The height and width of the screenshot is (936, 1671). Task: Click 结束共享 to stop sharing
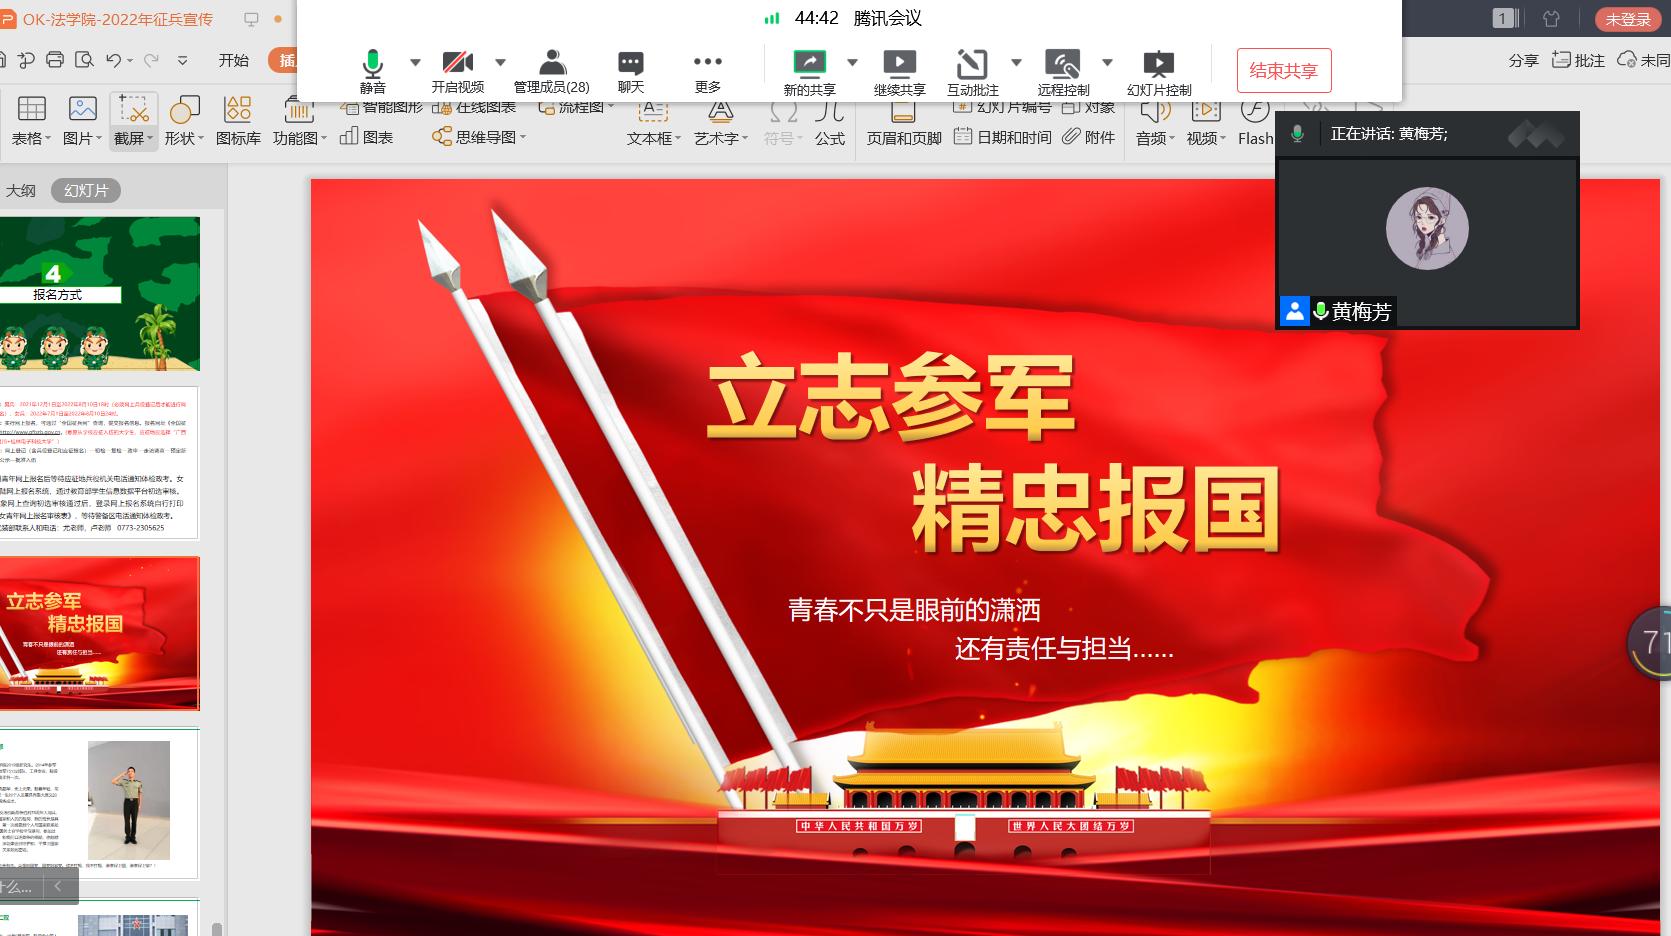[x=1283, y=71]
